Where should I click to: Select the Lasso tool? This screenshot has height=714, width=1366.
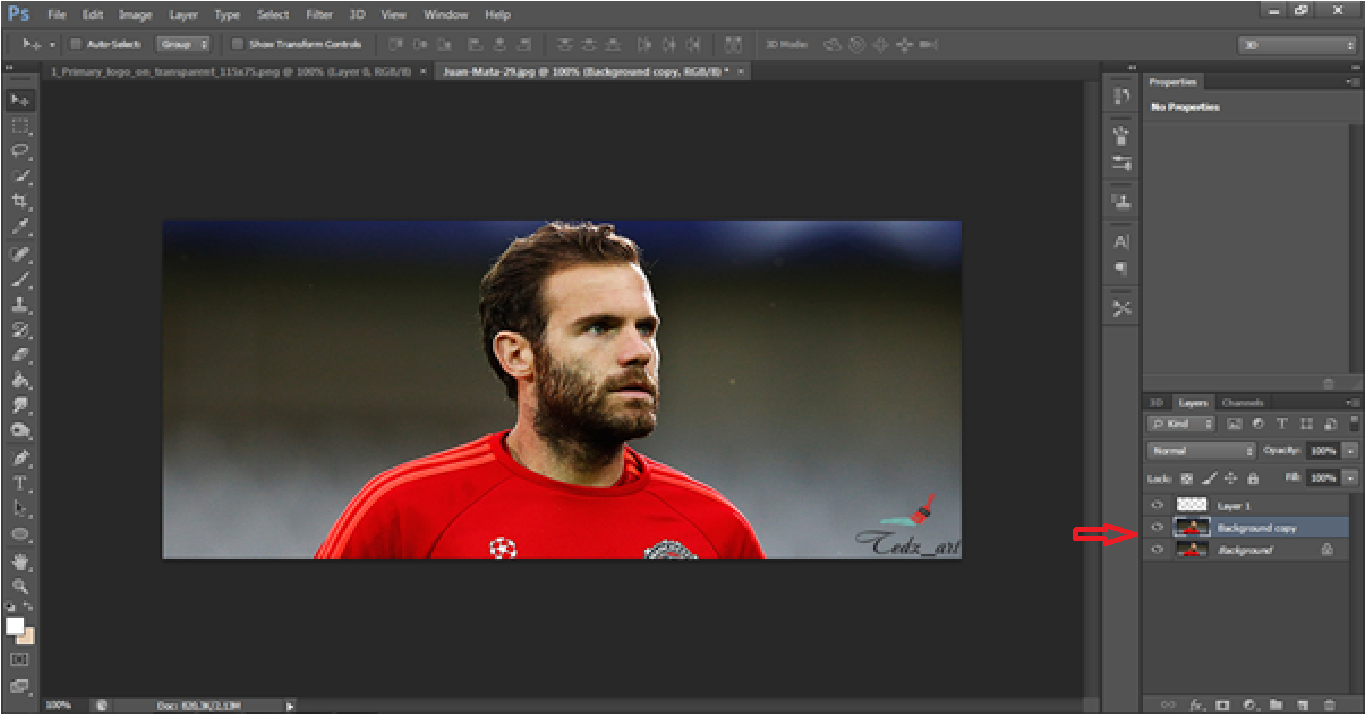click(x=20, y=151)
